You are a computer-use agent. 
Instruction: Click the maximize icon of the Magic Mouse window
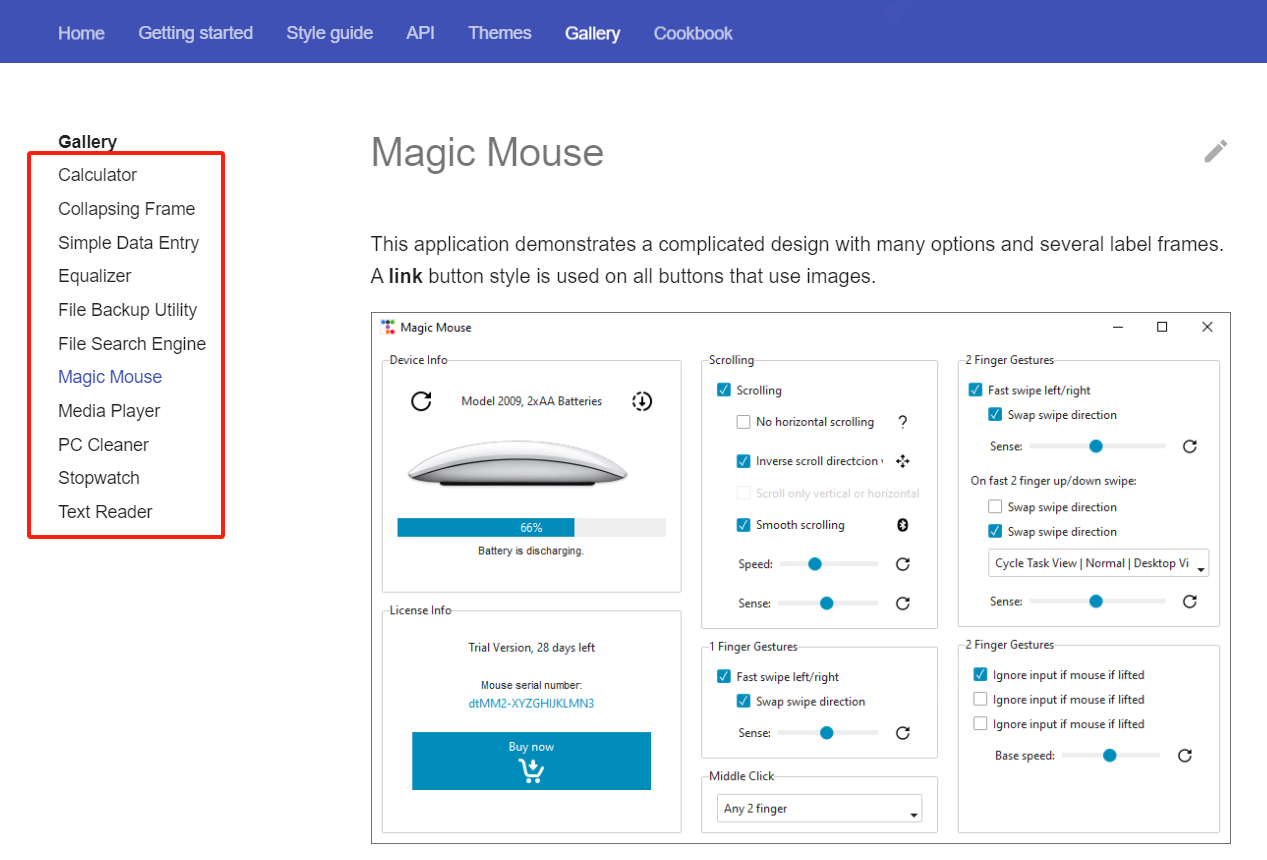tap(1162, 327)
